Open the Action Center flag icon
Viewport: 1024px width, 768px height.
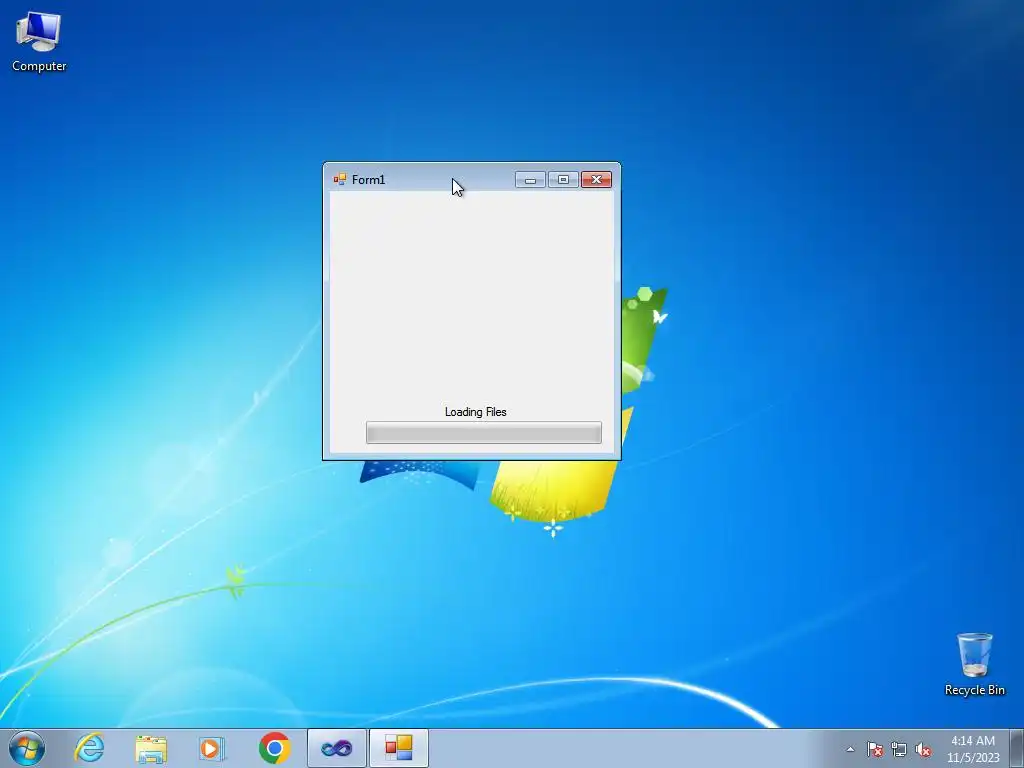pos(875,749)
